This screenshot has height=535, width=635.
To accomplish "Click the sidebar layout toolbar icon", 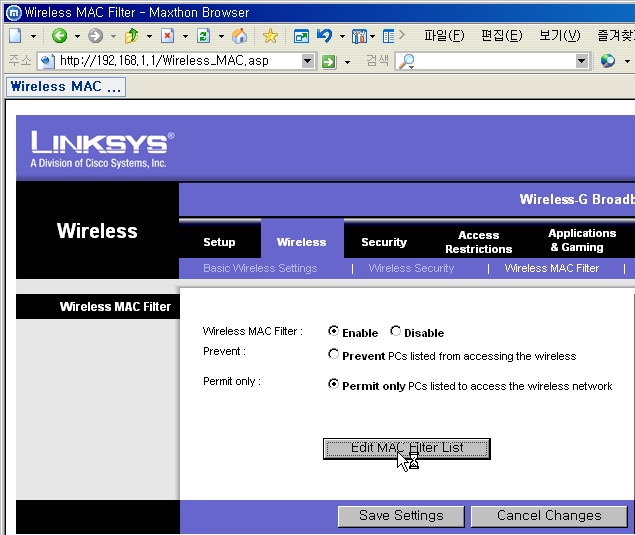I will [388, 36].
